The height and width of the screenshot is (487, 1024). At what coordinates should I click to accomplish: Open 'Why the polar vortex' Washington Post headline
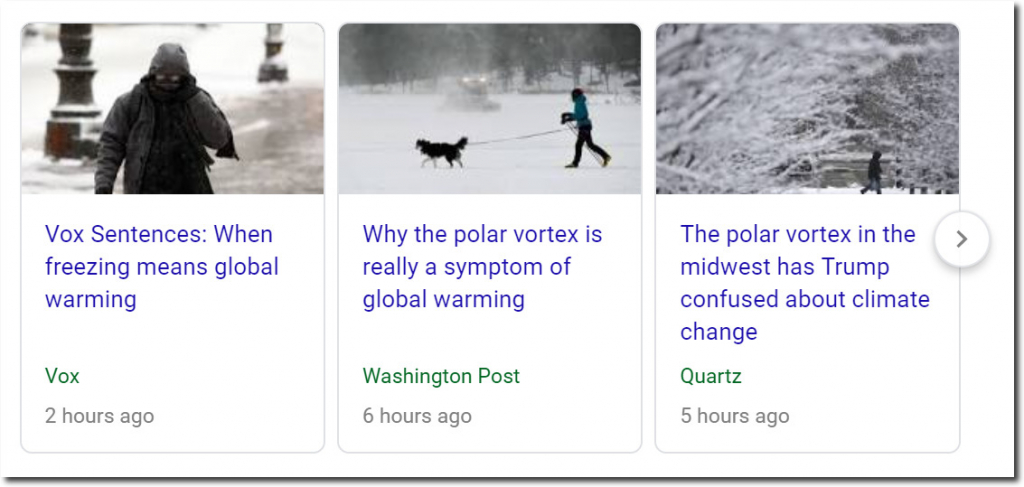pyautogui.click(x=482, y=266)
